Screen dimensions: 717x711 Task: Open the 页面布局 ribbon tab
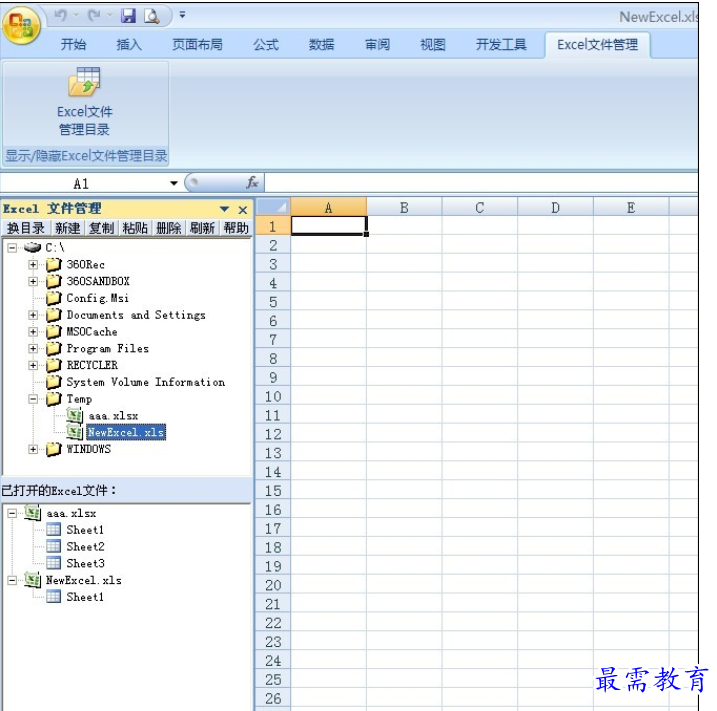198,44
